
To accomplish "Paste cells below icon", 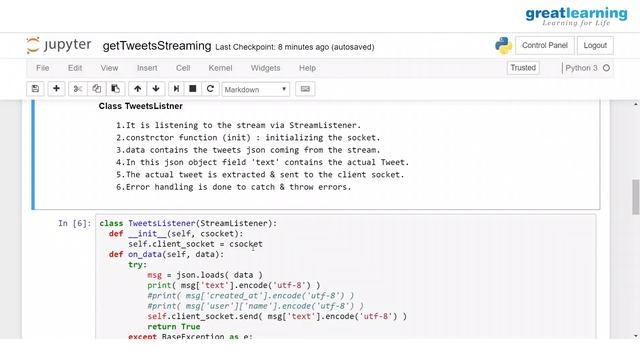I will click(x=116, y=89).
